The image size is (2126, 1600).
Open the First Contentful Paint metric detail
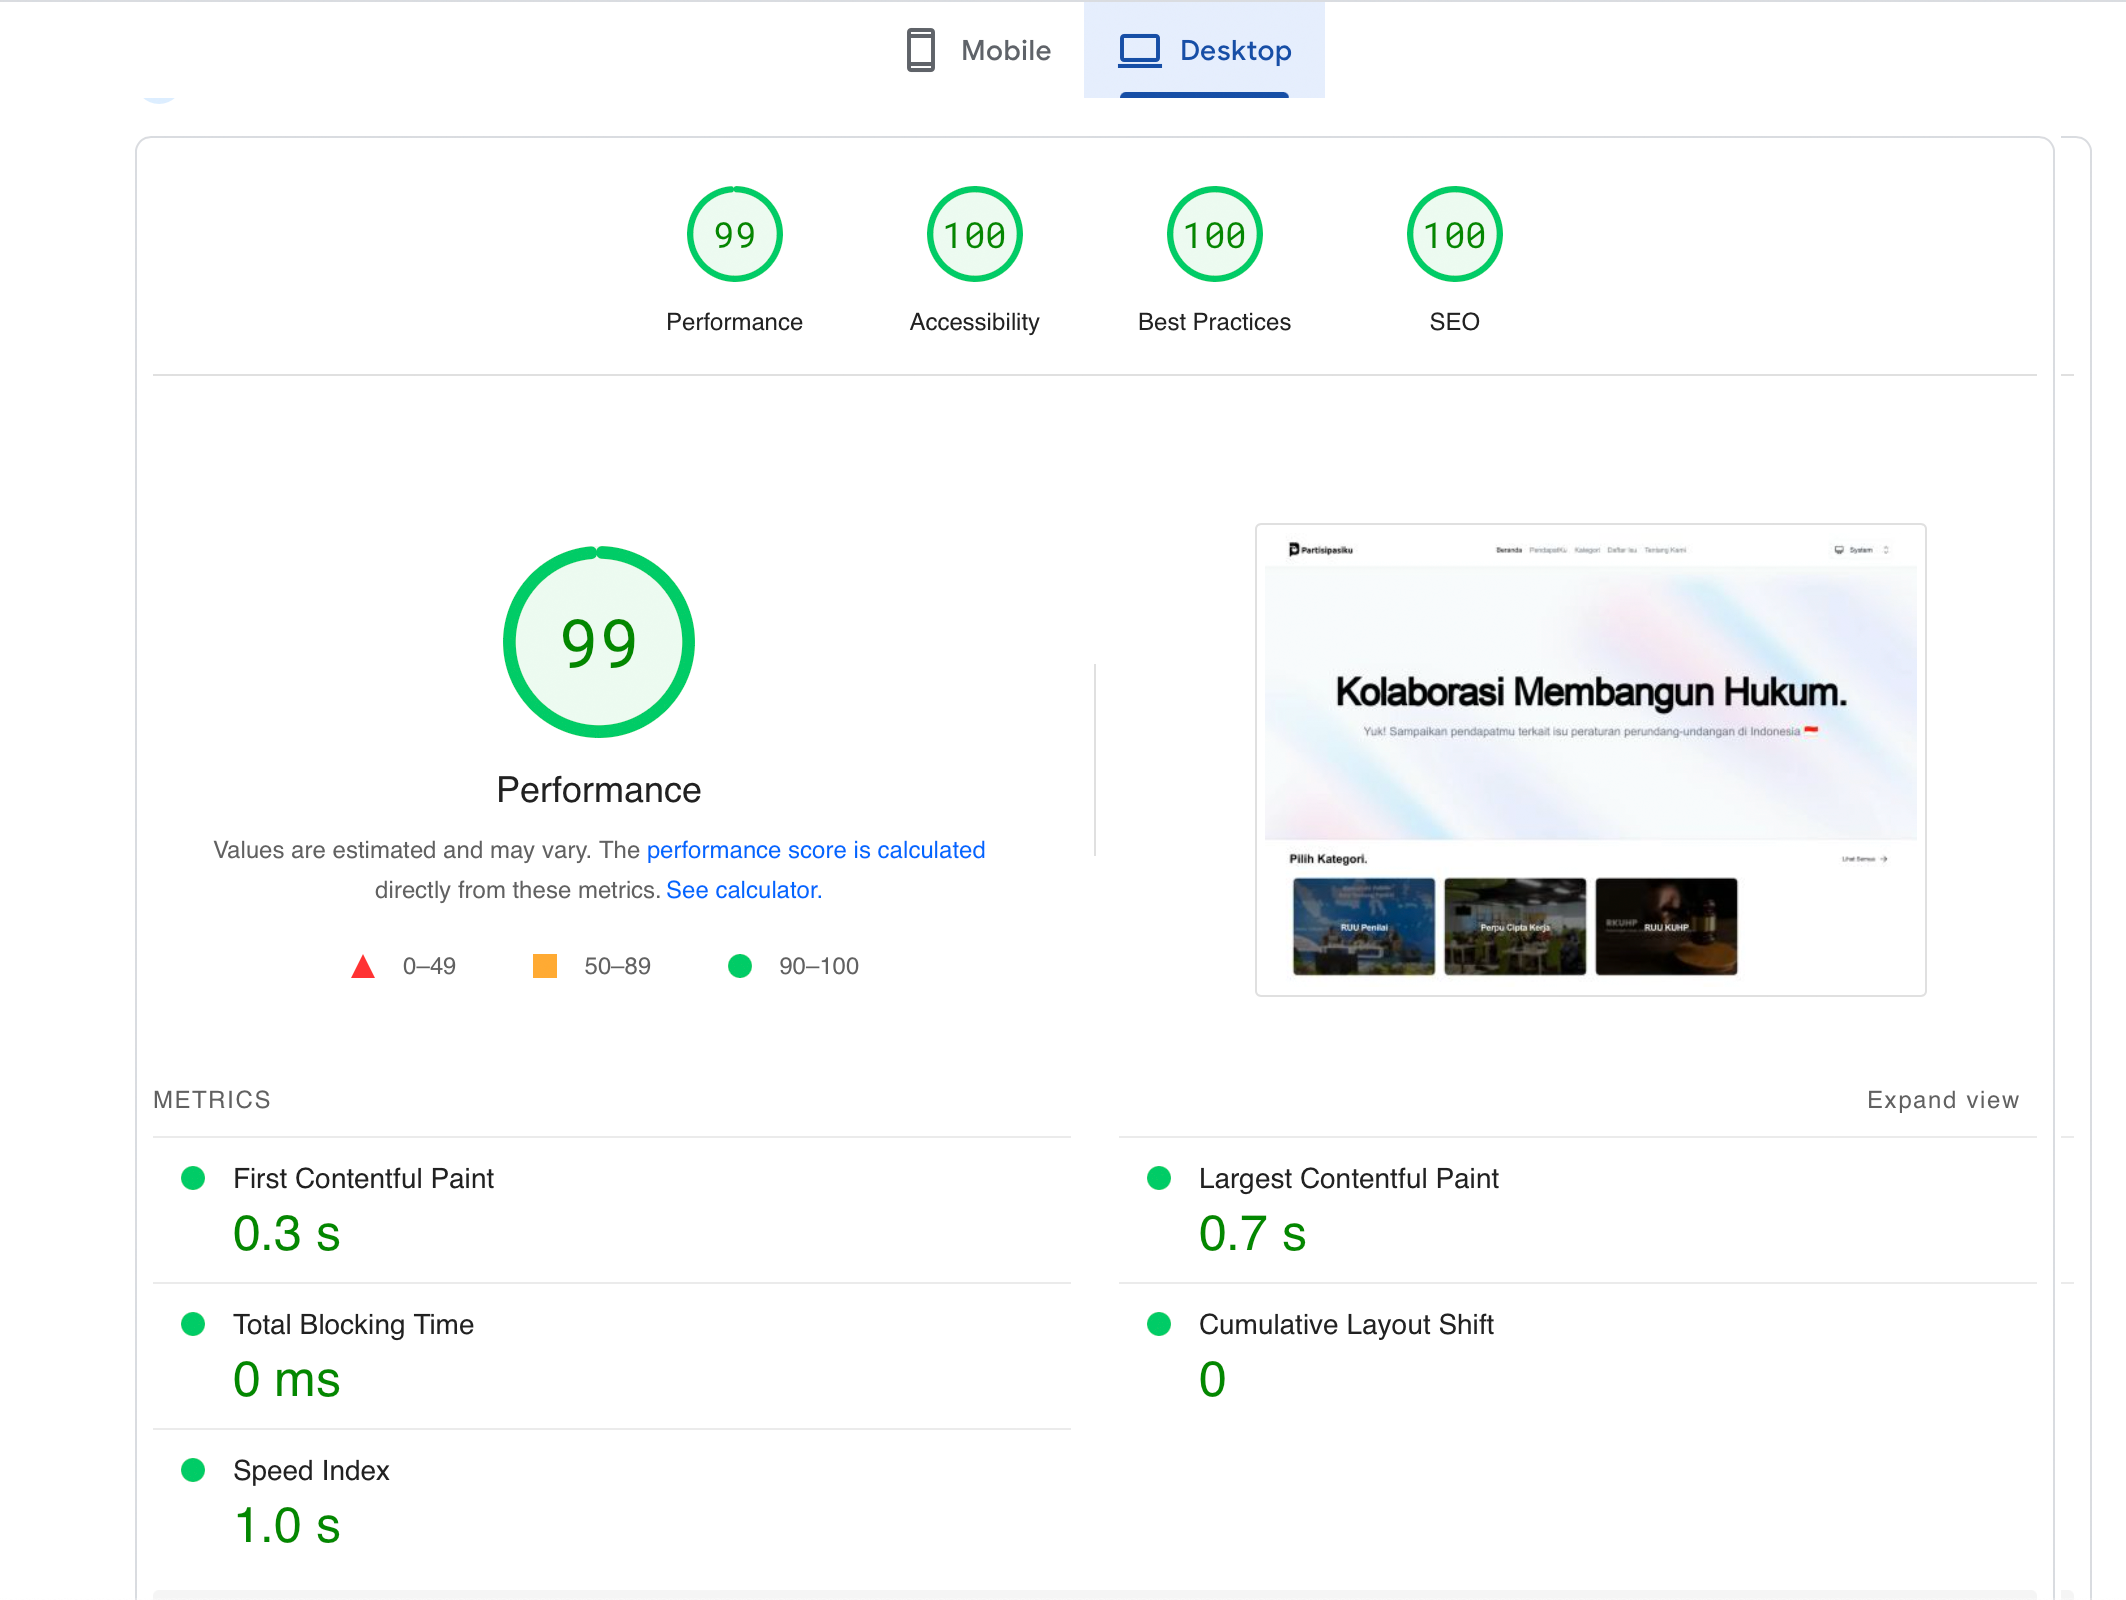363,1180
